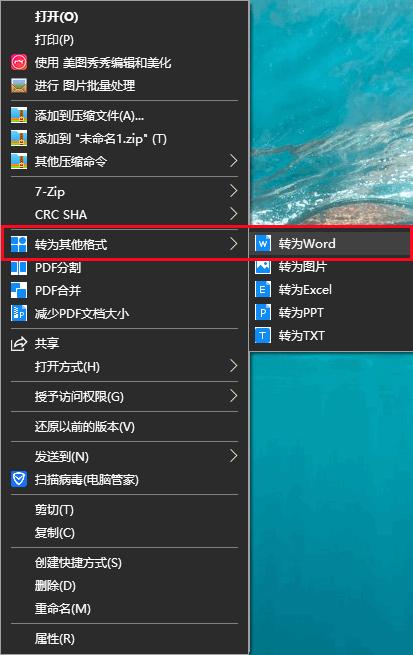Click the Meitu XiuXiu pink icon
Image resolution: width=413 pixels, height=655 pixels.
(x=19, y=63)
